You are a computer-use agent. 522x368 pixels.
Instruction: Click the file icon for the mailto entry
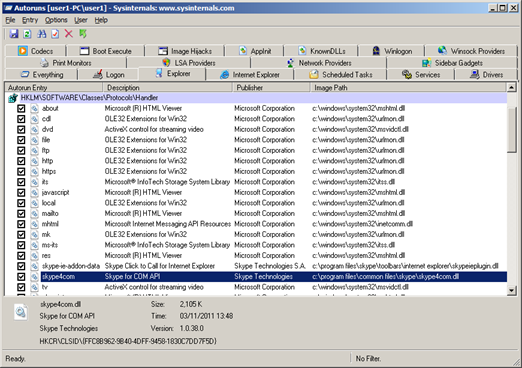(x=35, y=214)
